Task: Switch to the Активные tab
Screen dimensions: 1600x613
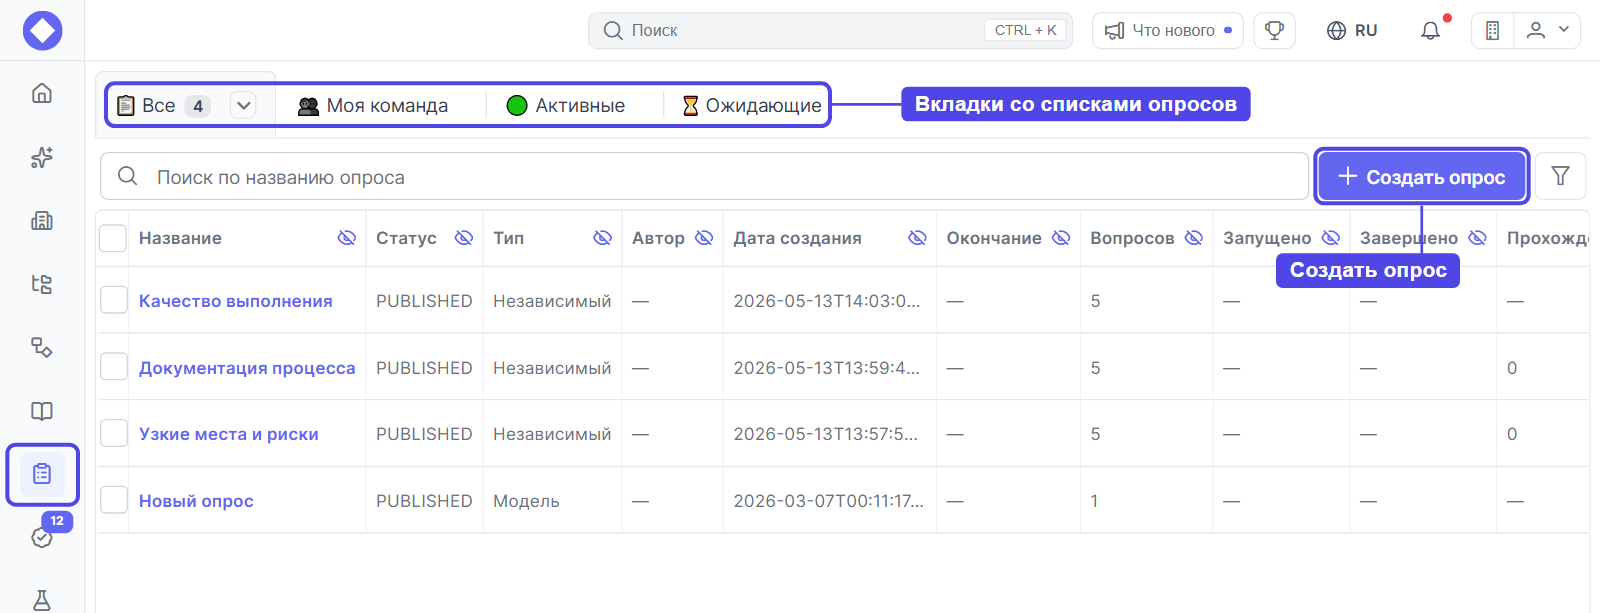Action: tap(566, 105)
